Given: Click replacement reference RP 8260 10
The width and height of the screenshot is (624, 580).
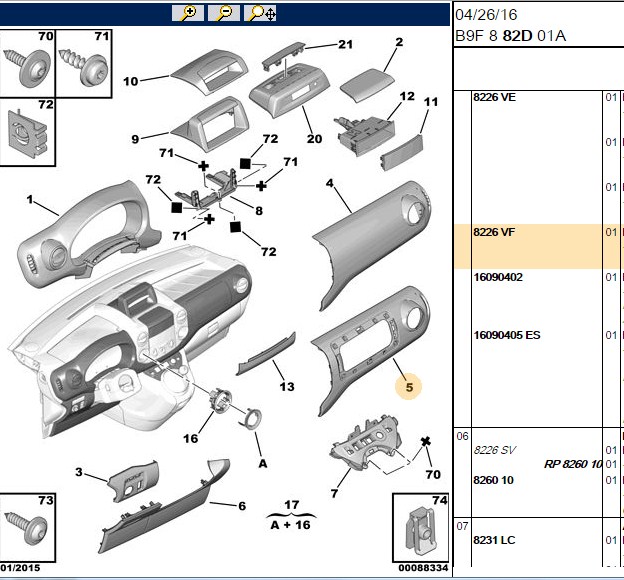Looking at the screenshot, I should pos(573,464).
